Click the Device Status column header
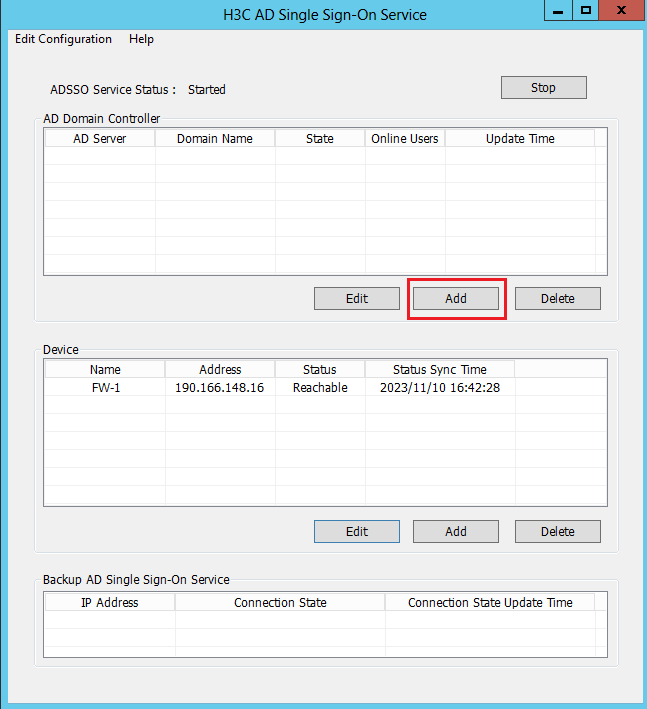 320,370
